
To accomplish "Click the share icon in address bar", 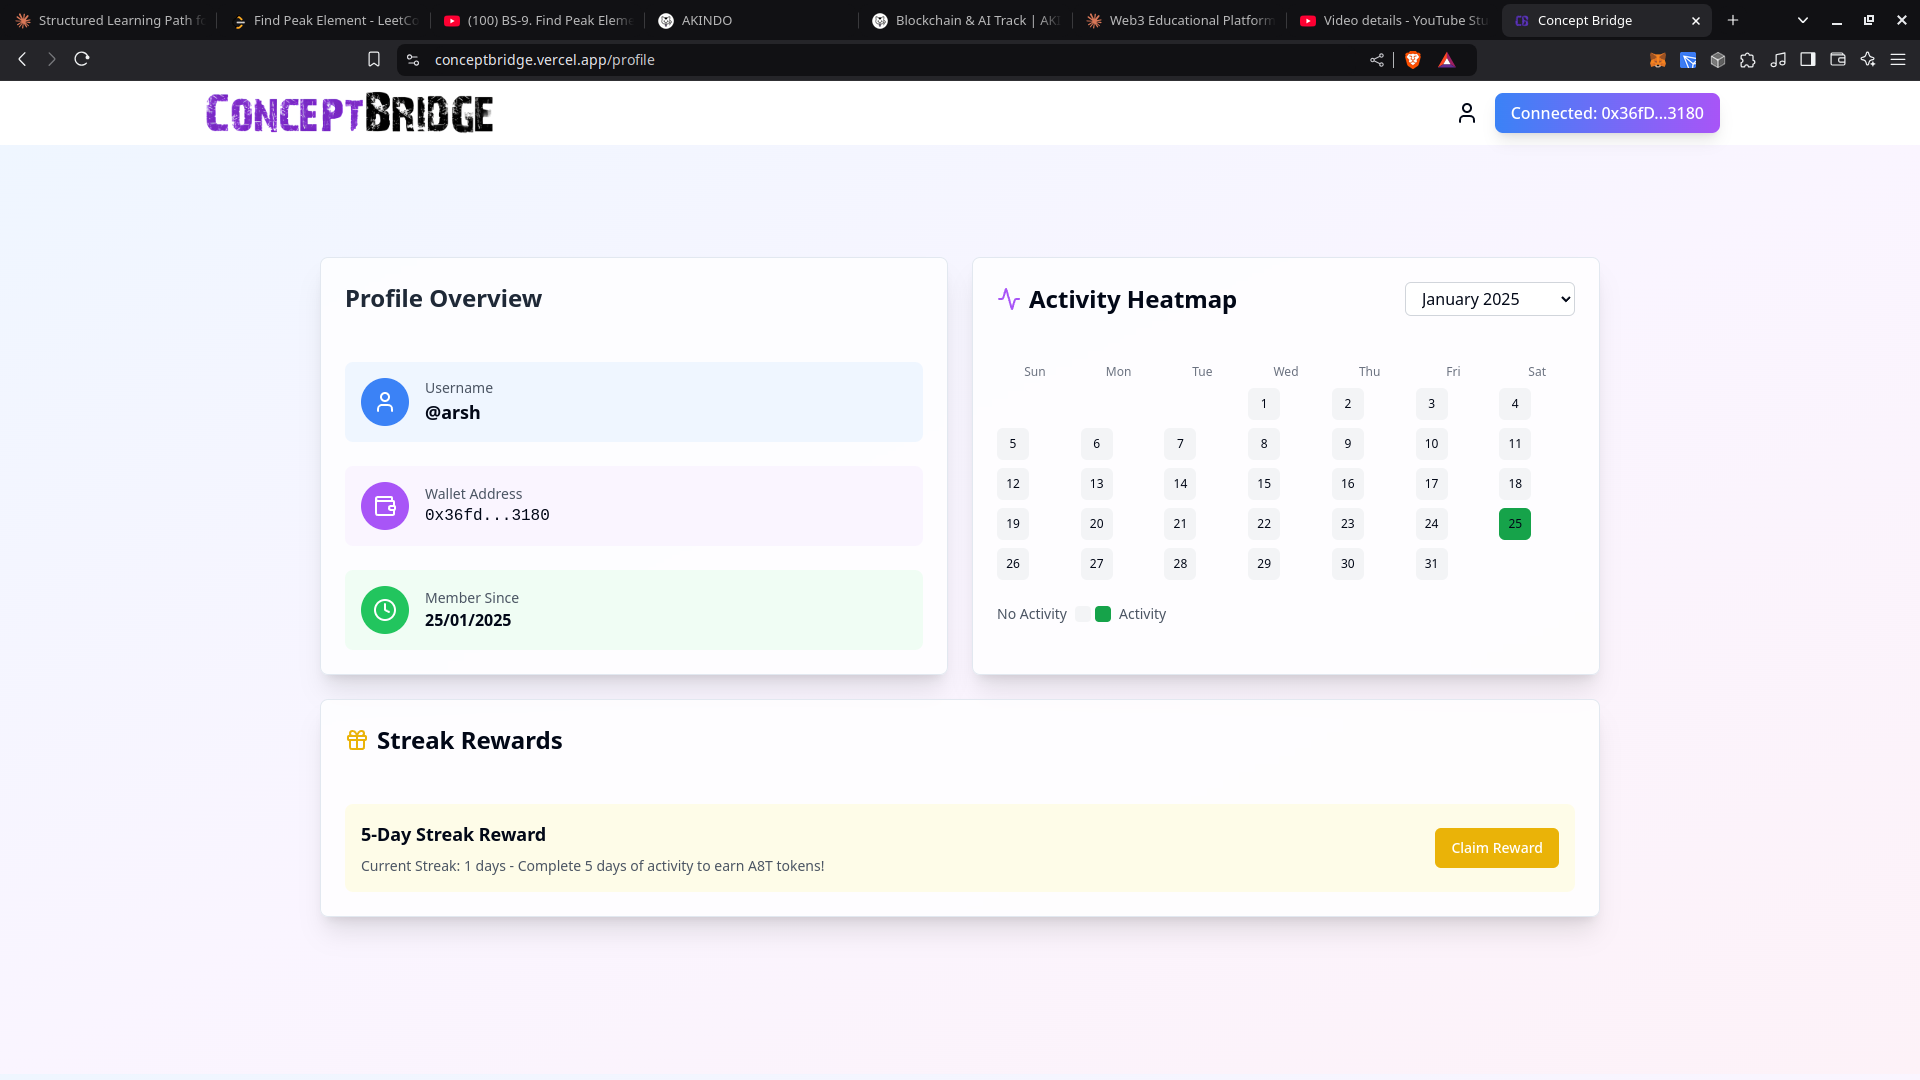I will click(1377, 60).
